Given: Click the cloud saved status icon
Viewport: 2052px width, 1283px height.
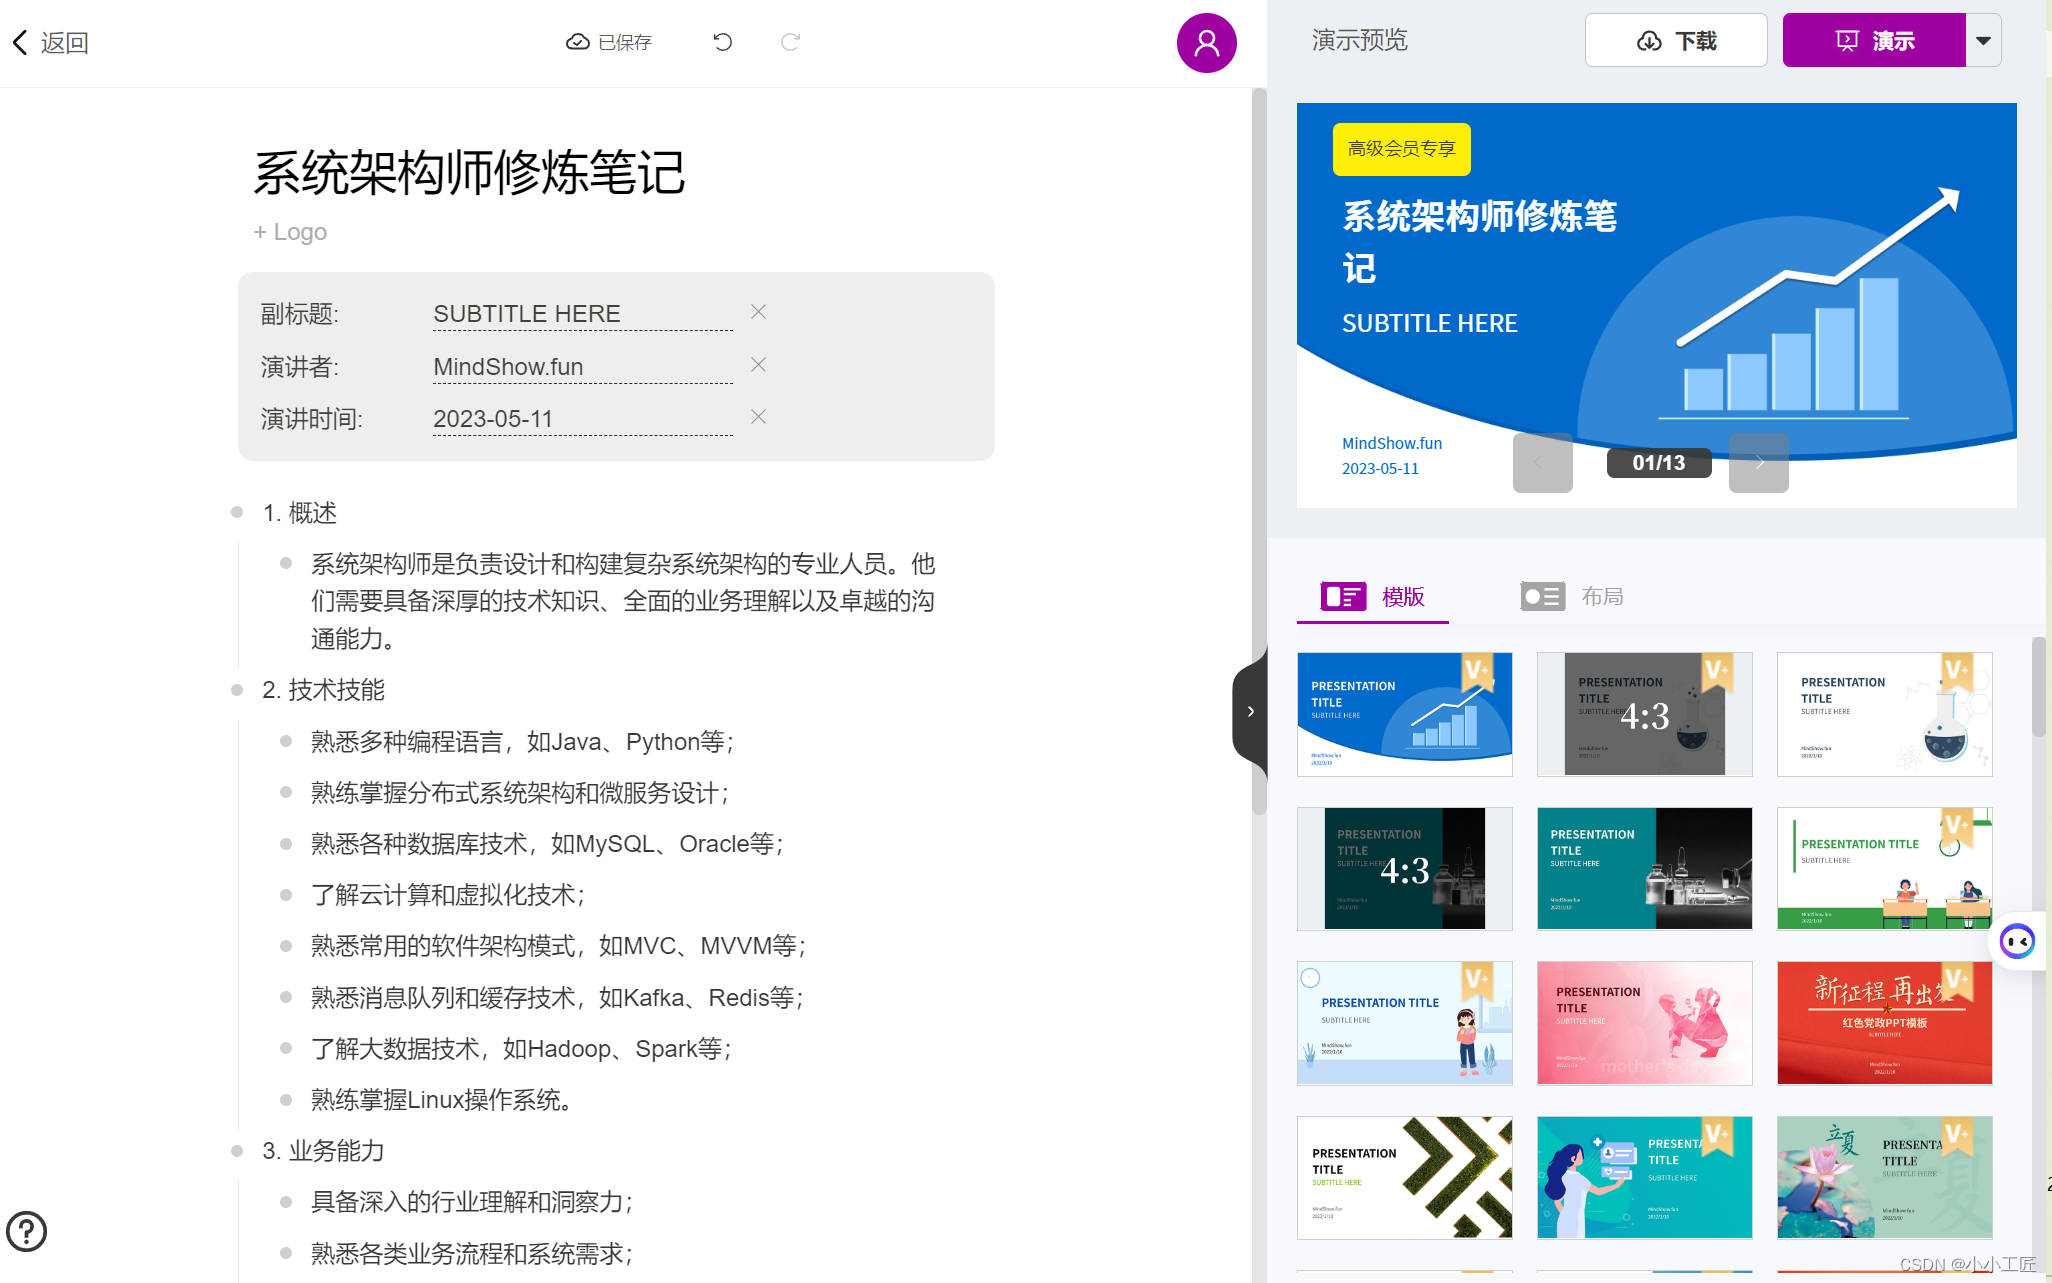Looking at the screenshot, I should [x=577, y=42].
